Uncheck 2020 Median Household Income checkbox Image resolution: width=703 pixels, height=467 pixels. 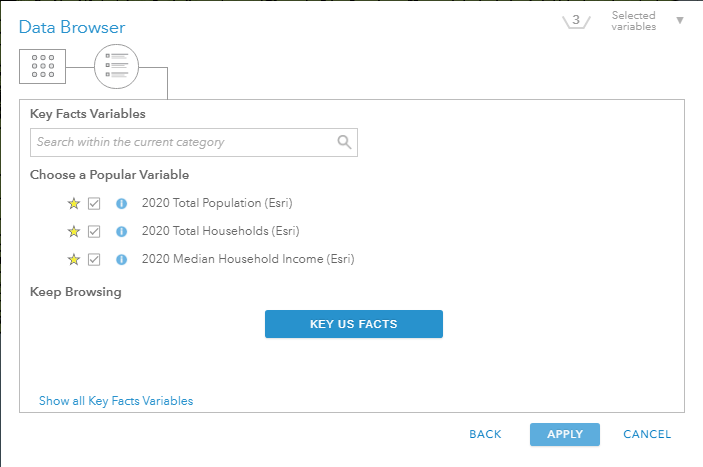tap(95, 260)
